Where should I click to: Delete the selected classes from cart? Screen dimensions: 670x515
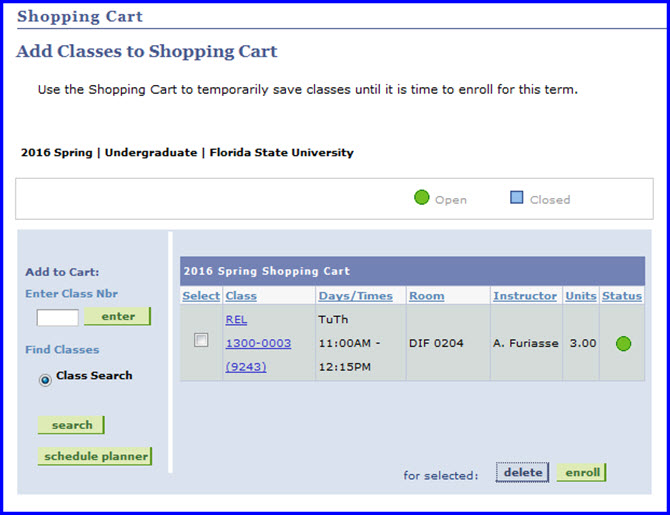[x=522, y=472]
